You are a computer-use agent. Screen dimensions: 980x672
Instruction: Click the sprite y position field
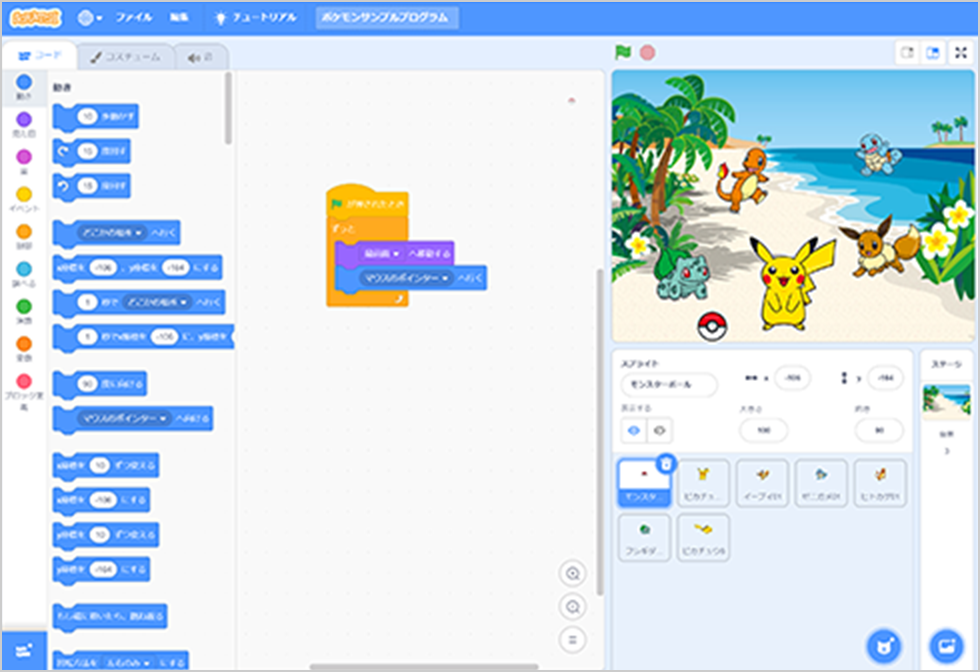pyautogui.click(x=885, y=378)
